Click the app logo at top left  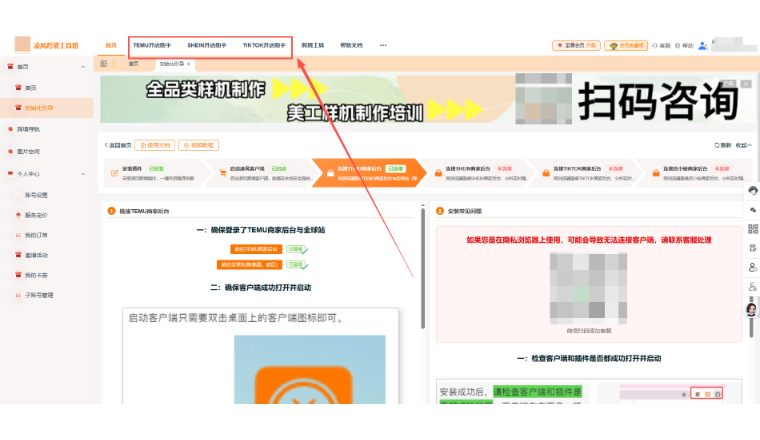22,44
